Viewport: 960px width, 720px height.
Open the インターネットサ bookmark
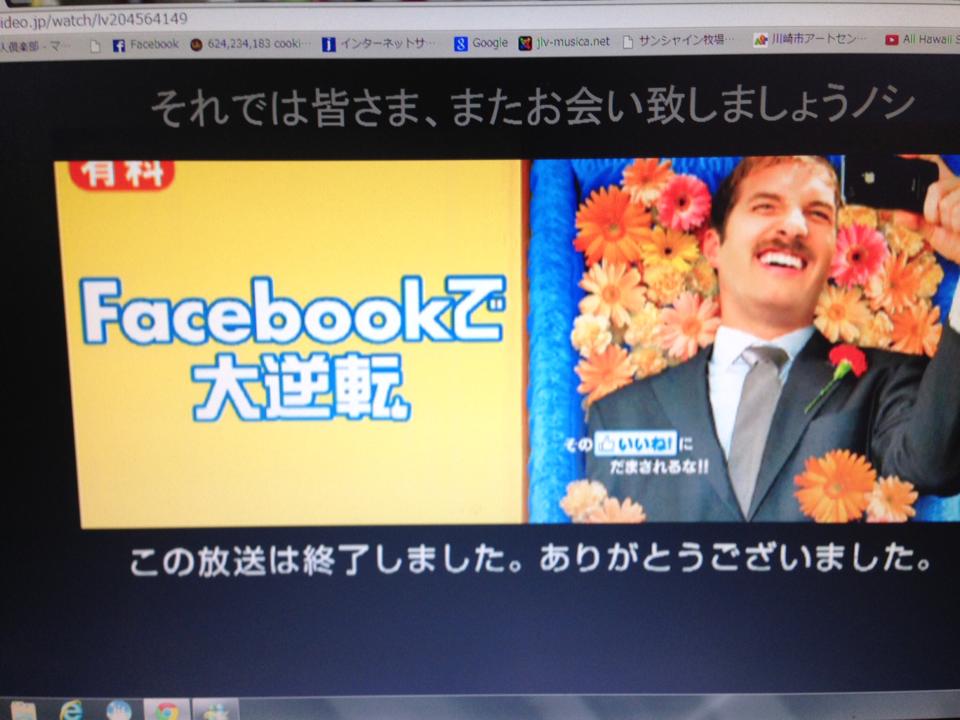pos(380,43)
